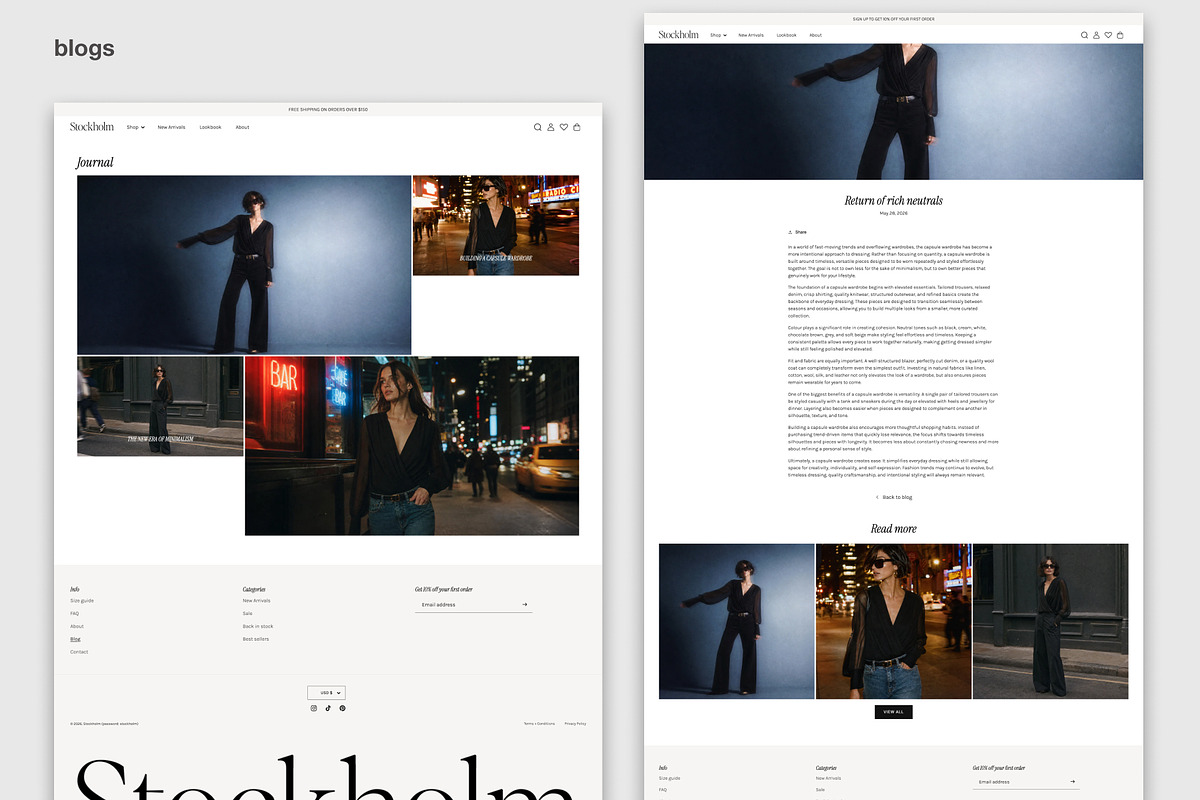Screen dimensions: 1200x800
Task: Open New Arrivals under footer Categories, Journal page
Action: click(256, 601)
